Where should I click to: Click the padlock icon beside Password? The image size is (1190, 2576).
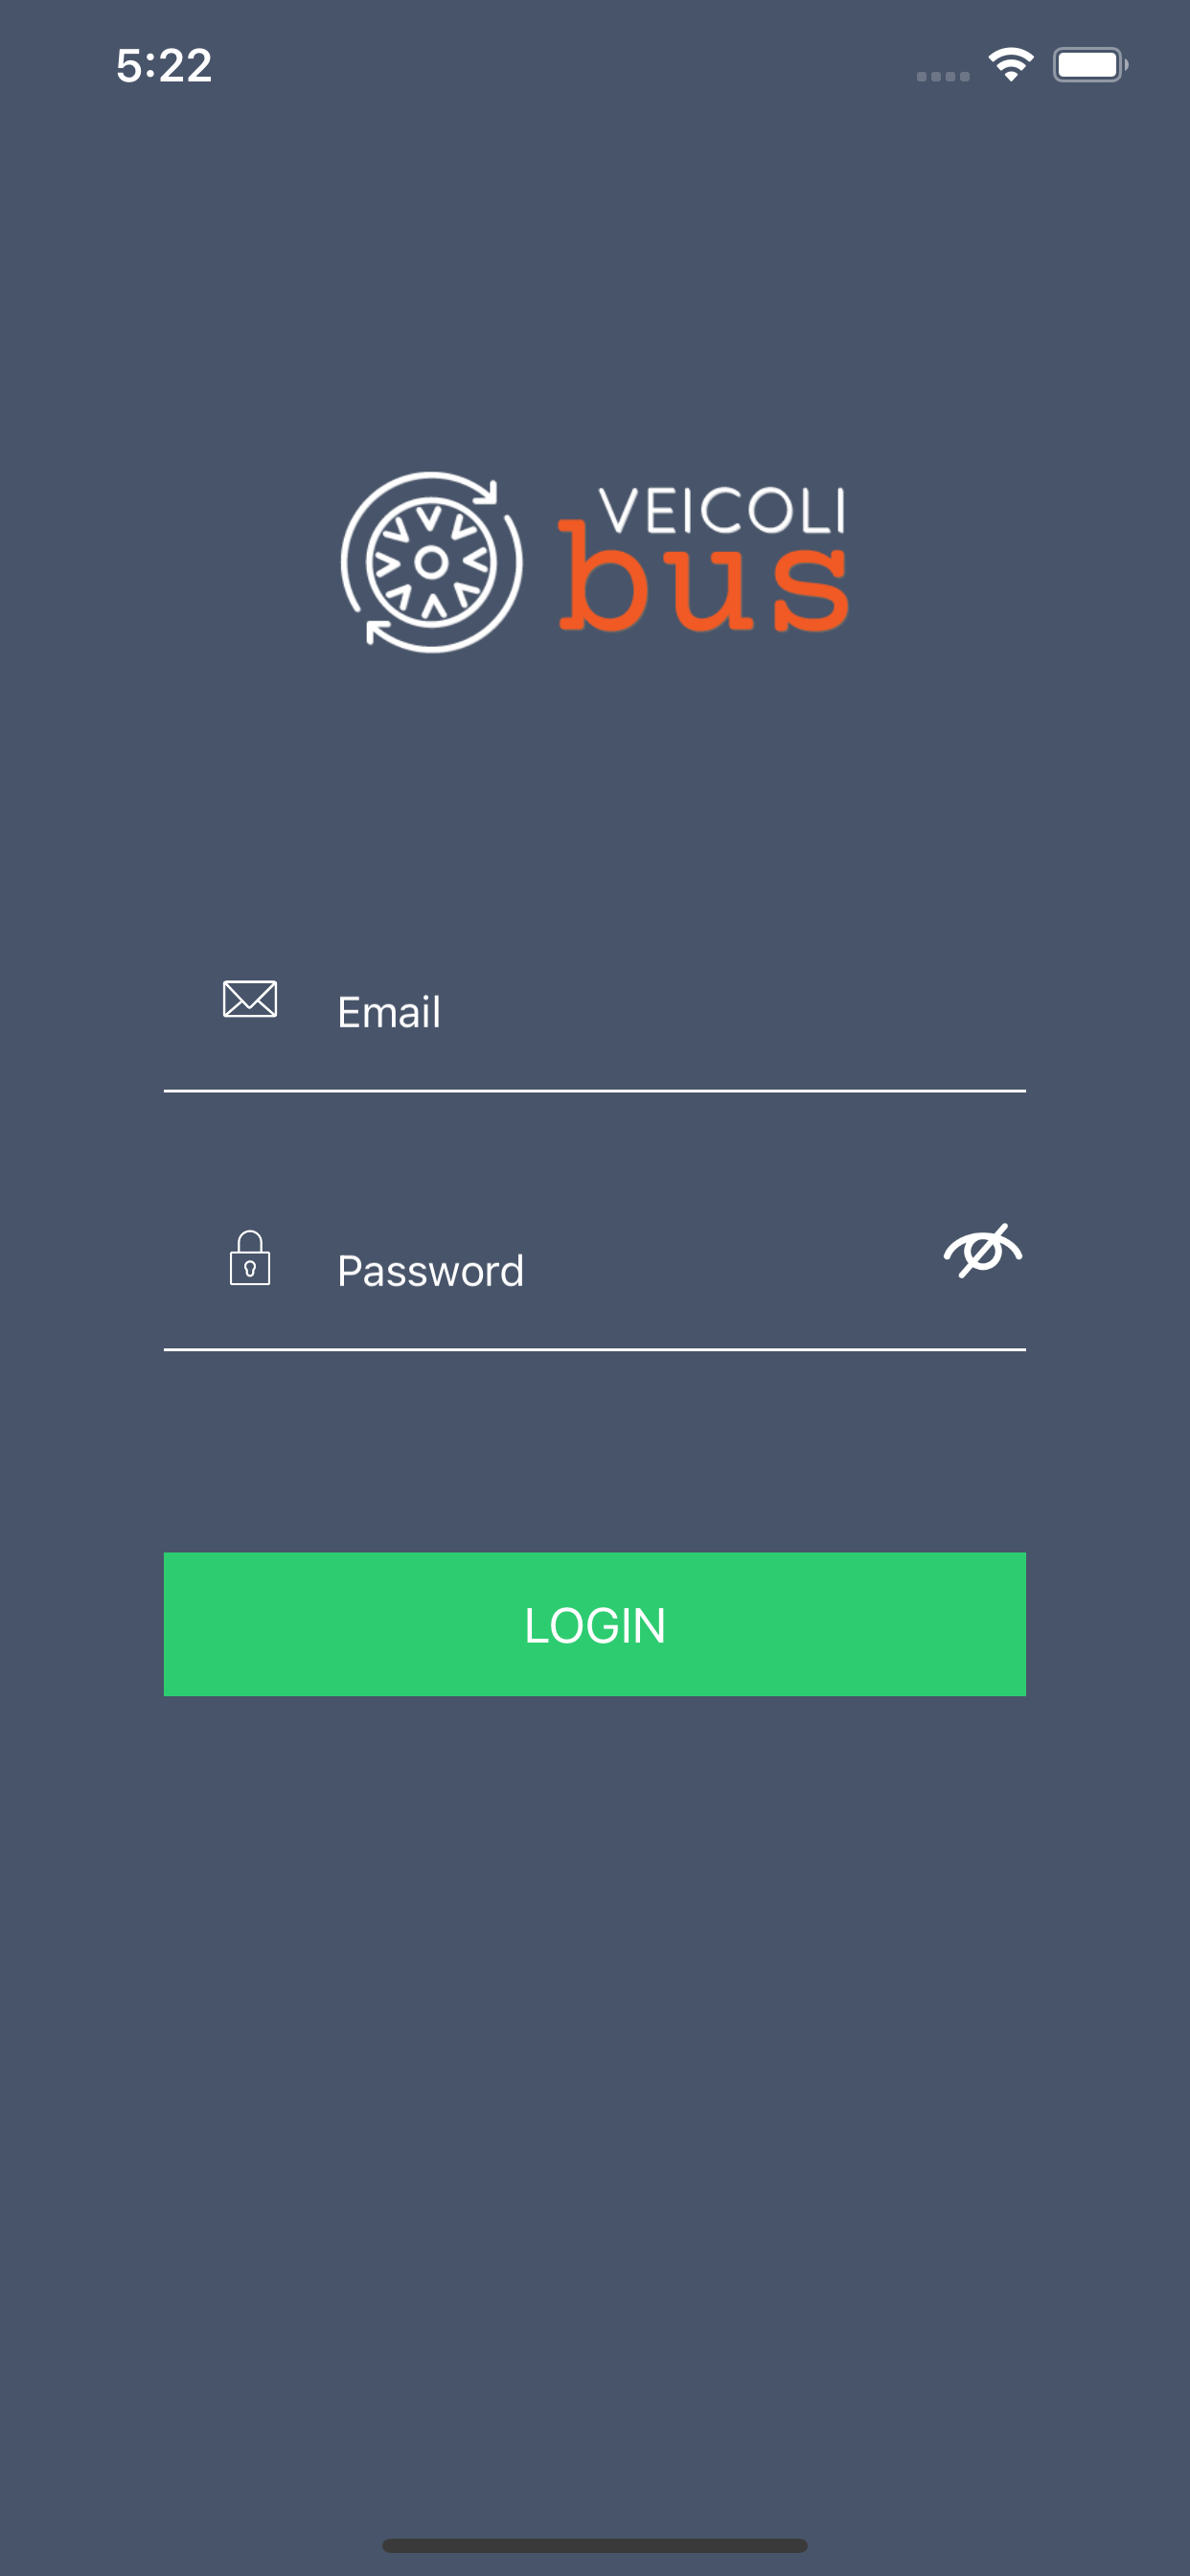coord(250,1257)
